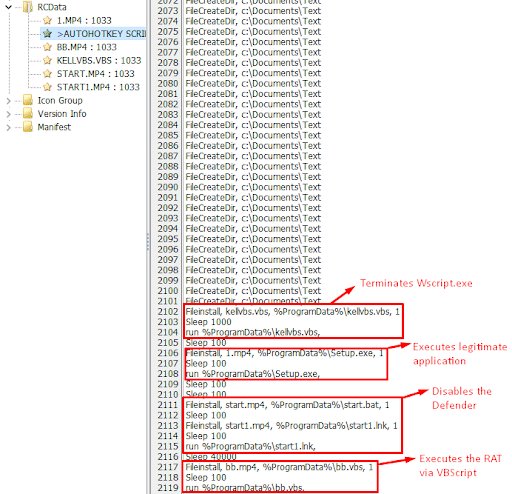Select the KELLVBS.VBS : 1033 resource

click(x=99, y=60)
